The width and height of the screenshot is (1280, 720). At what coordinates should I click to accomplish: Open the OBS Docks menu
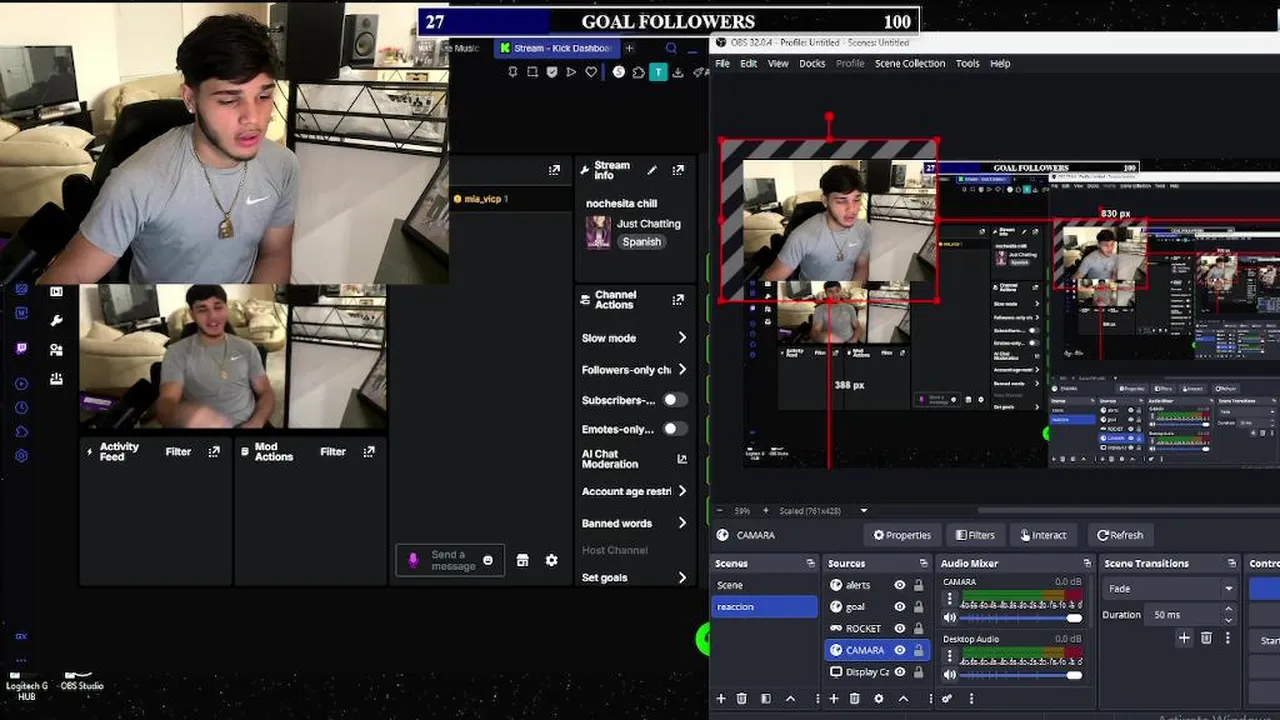pos(812,63)
